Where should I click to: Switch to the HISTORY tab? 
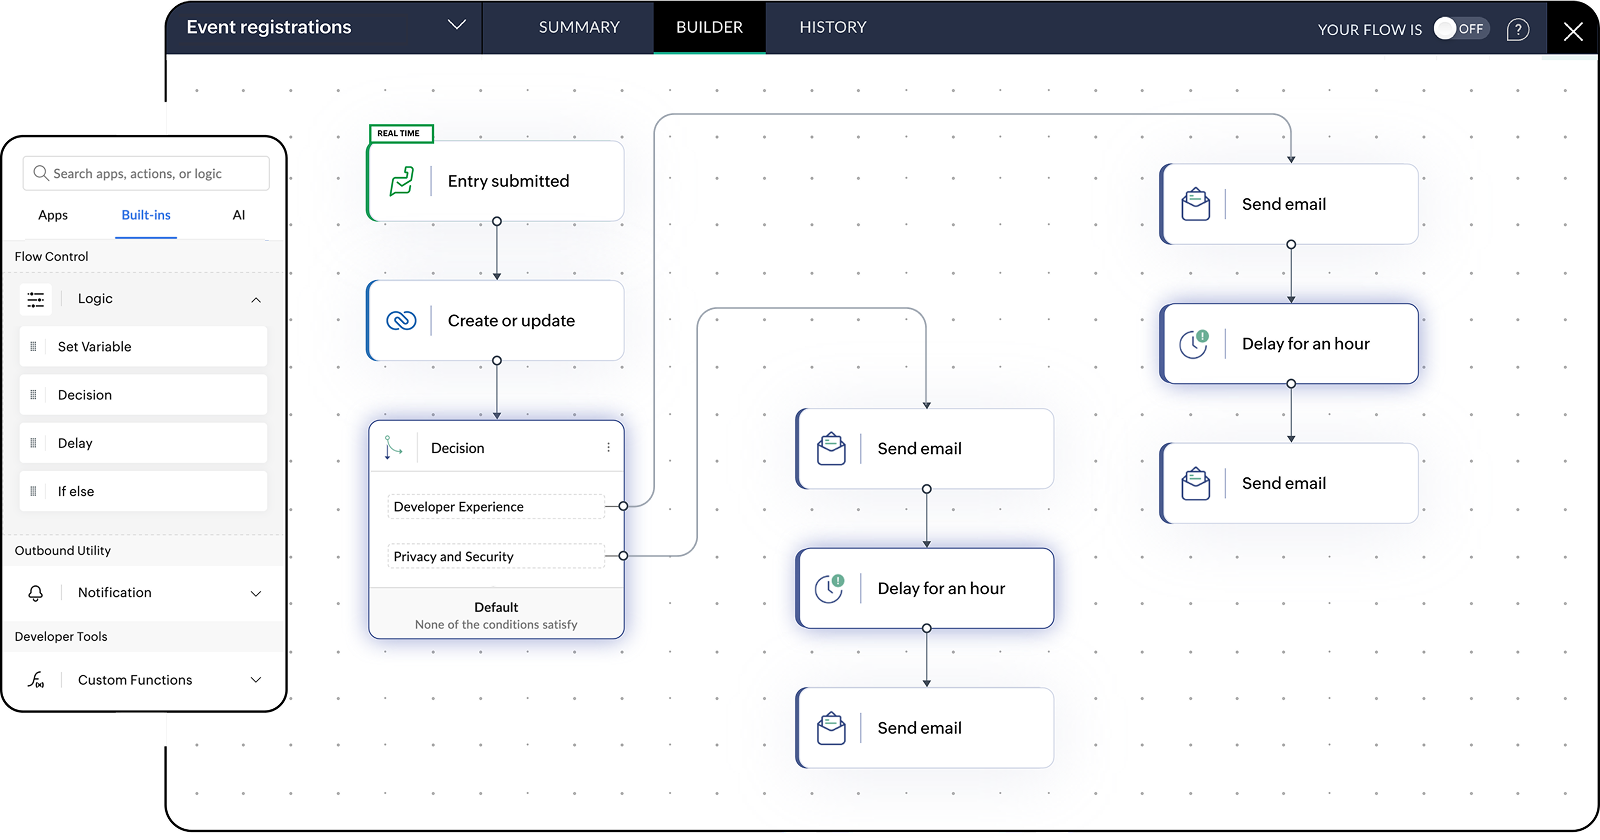(x=833, y=27)
